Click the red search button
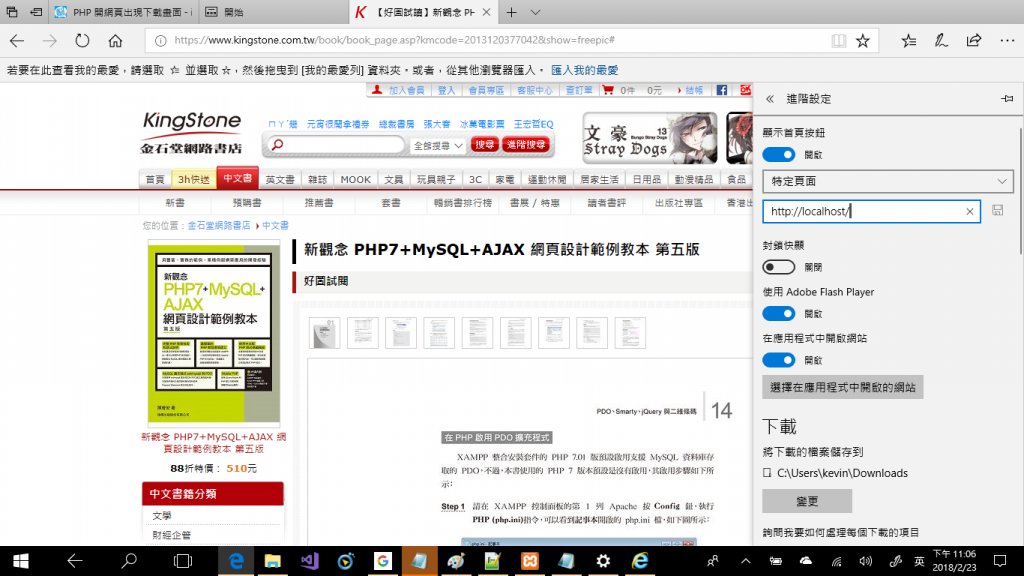1024x576 pixels. click(x=485, y=144)
